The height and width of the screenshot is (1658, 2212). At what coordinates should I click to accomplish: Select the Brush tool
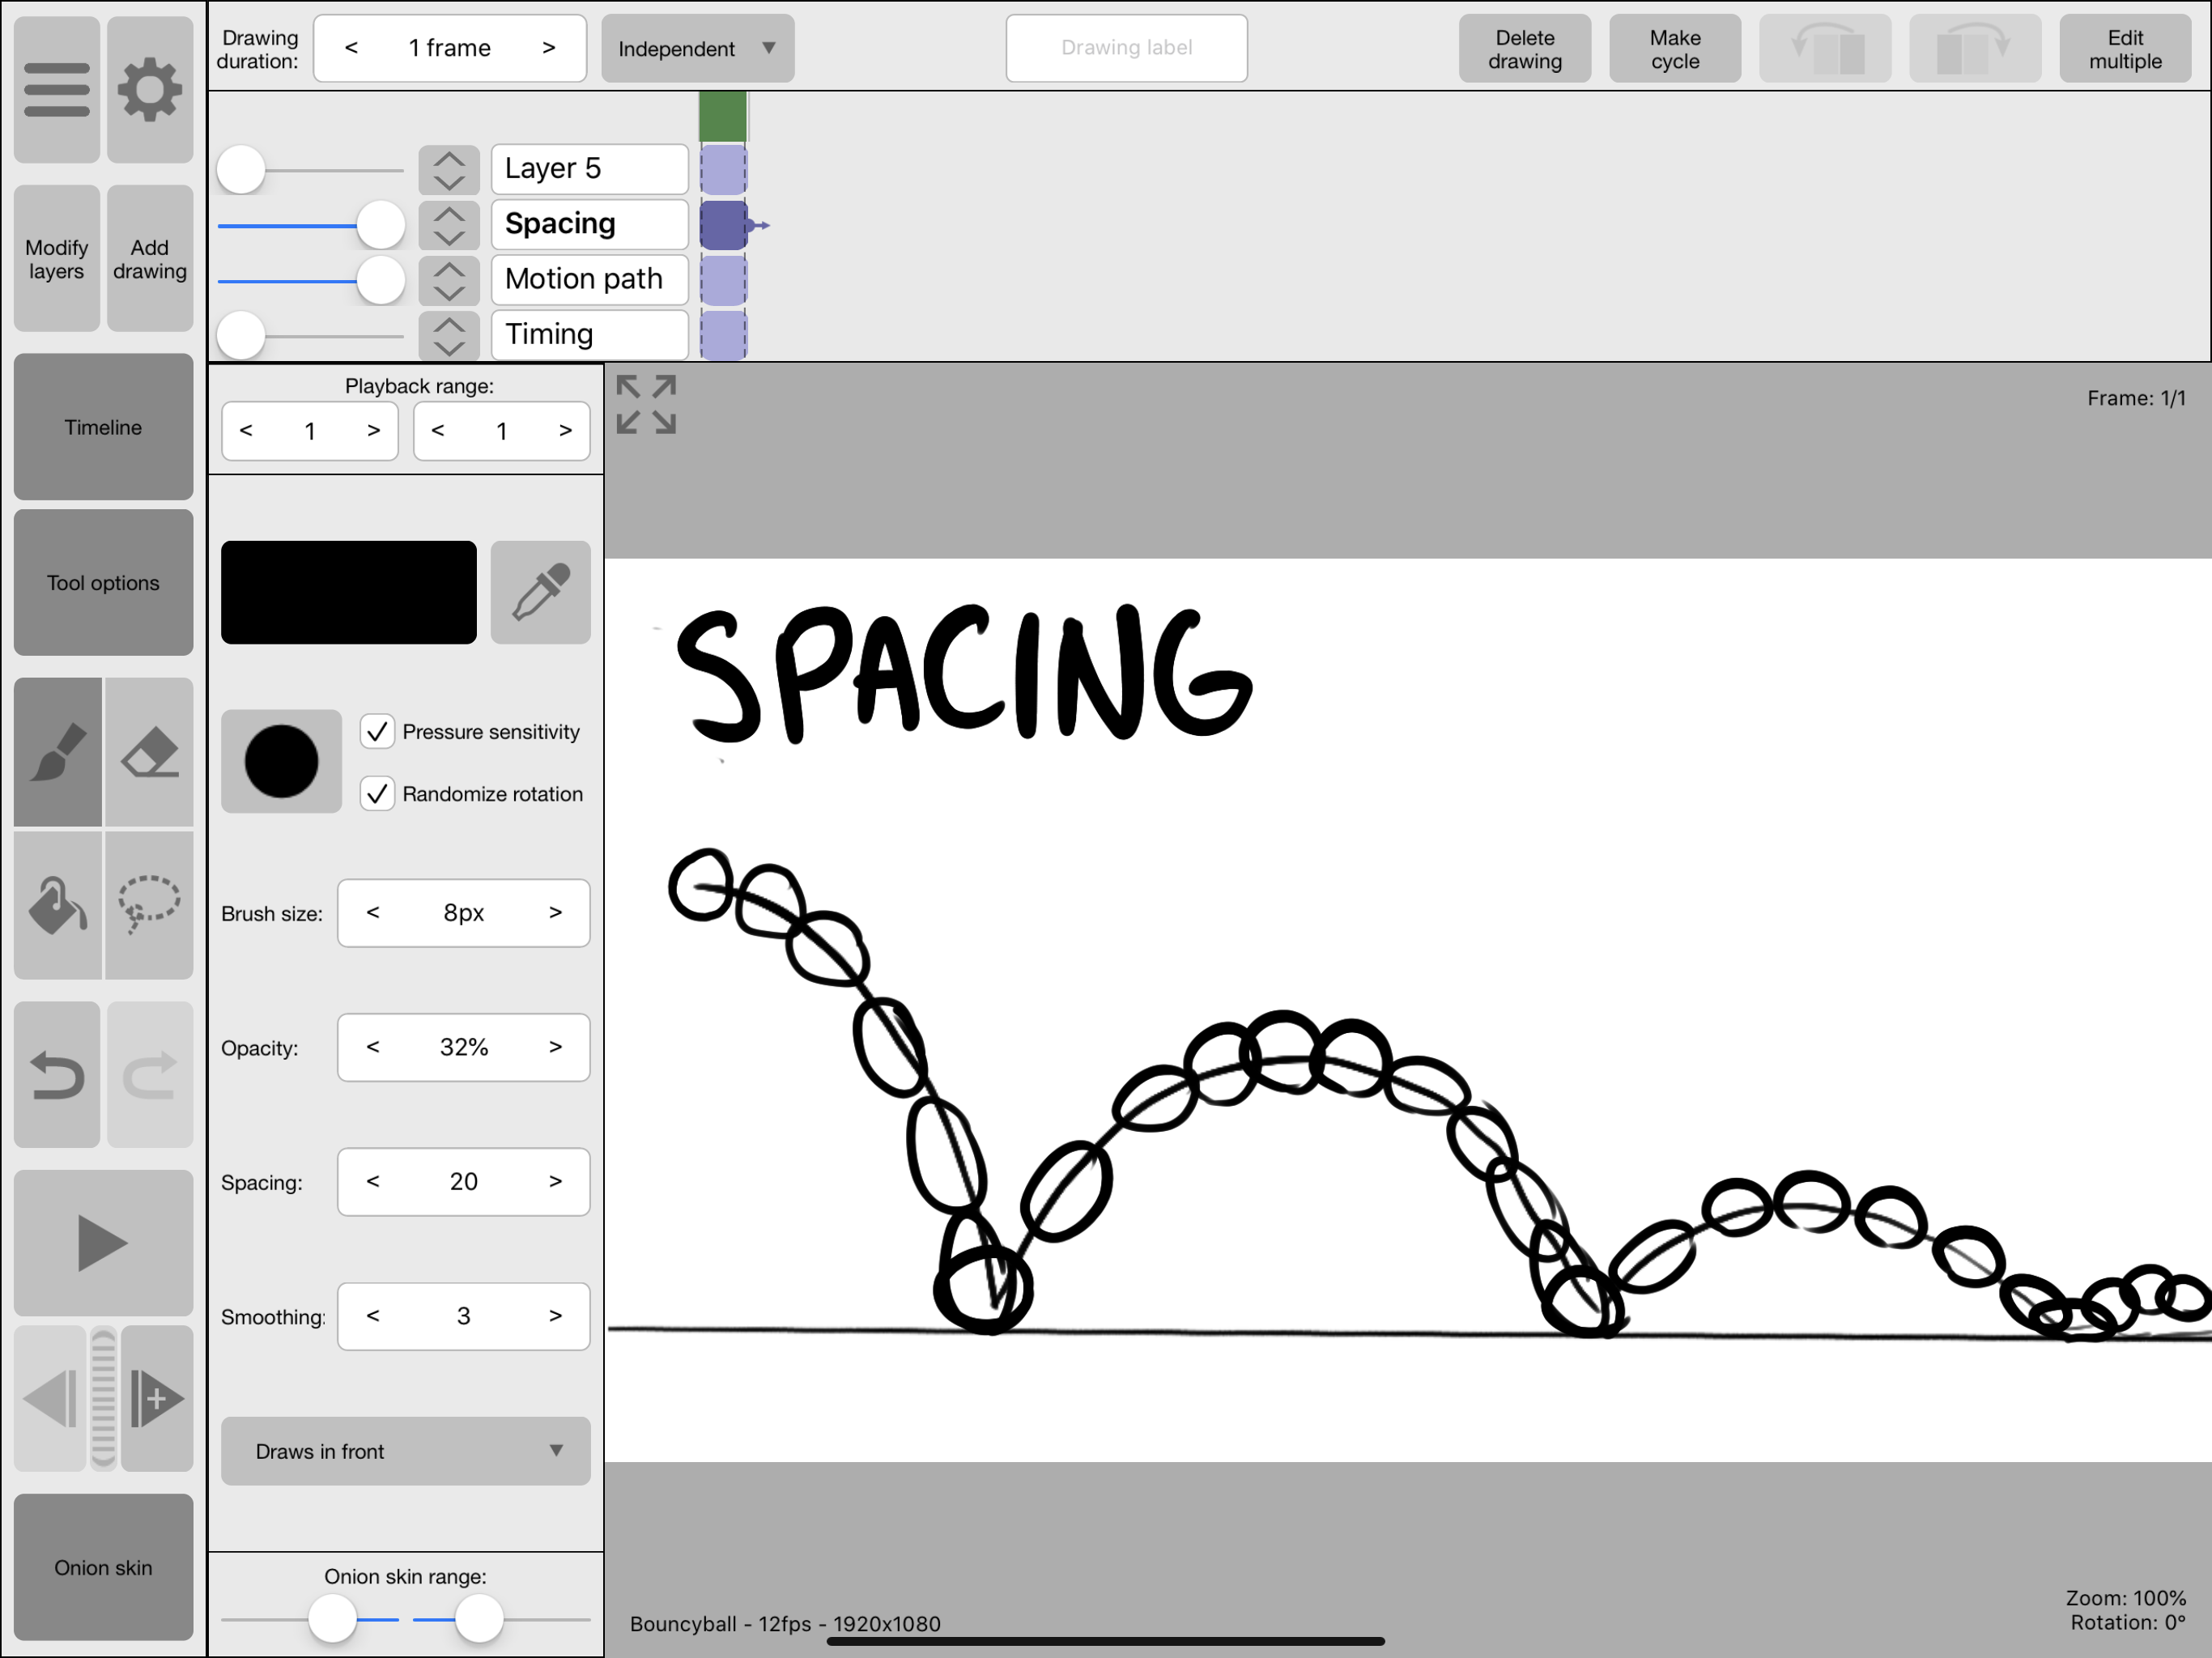click(x=58, y=752)
